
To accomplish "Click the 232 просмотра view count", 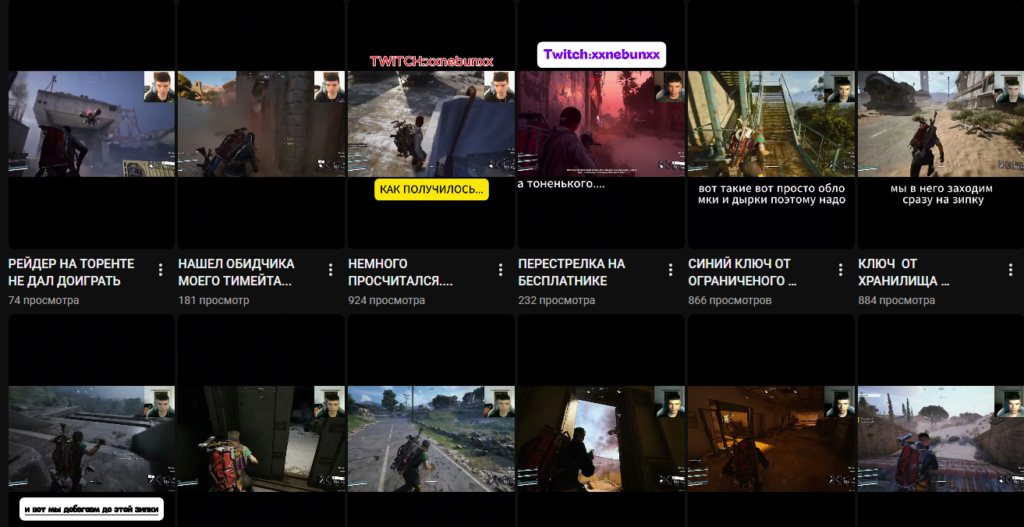I will [556, 300].
